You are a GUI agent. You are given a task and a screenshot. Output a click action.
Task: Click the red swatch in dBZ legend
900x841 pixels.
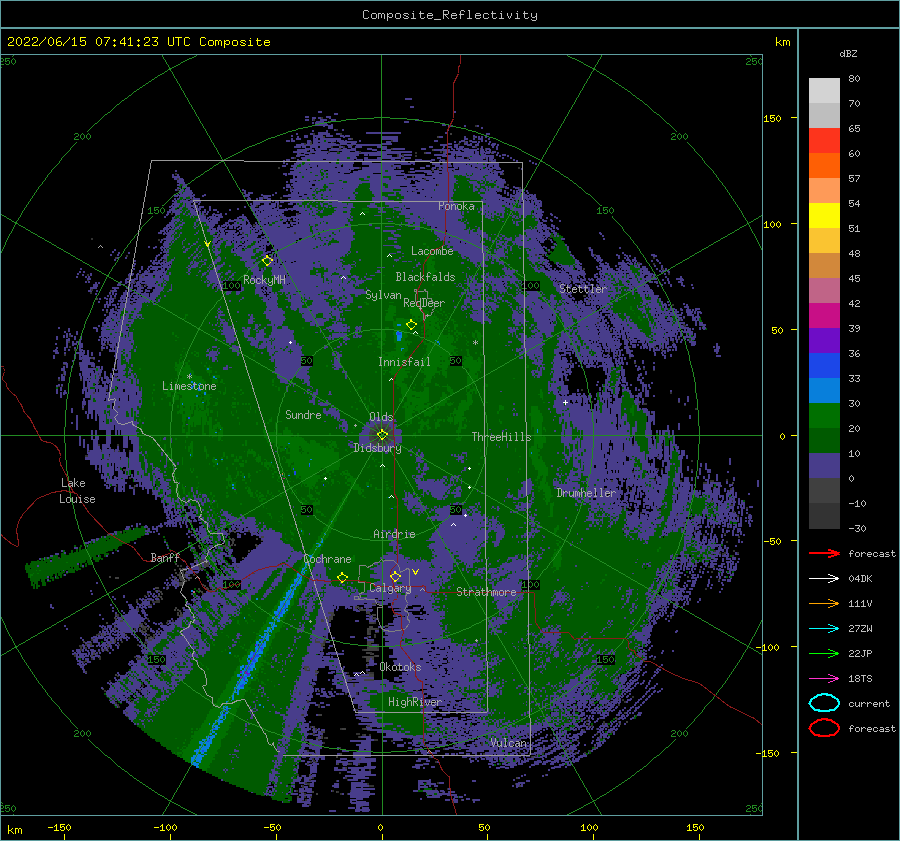pyautogui.click(x=824, y=141)
